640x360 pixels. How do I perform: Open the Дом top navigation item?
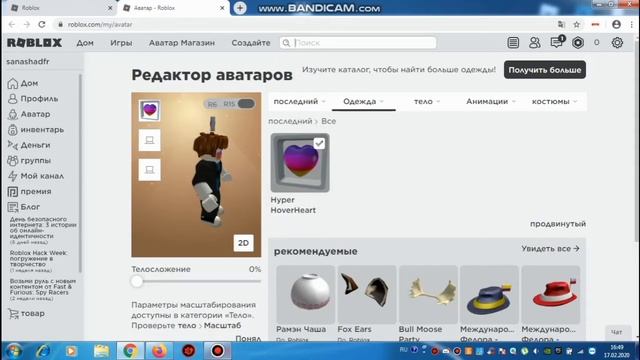tap(85, 43)
